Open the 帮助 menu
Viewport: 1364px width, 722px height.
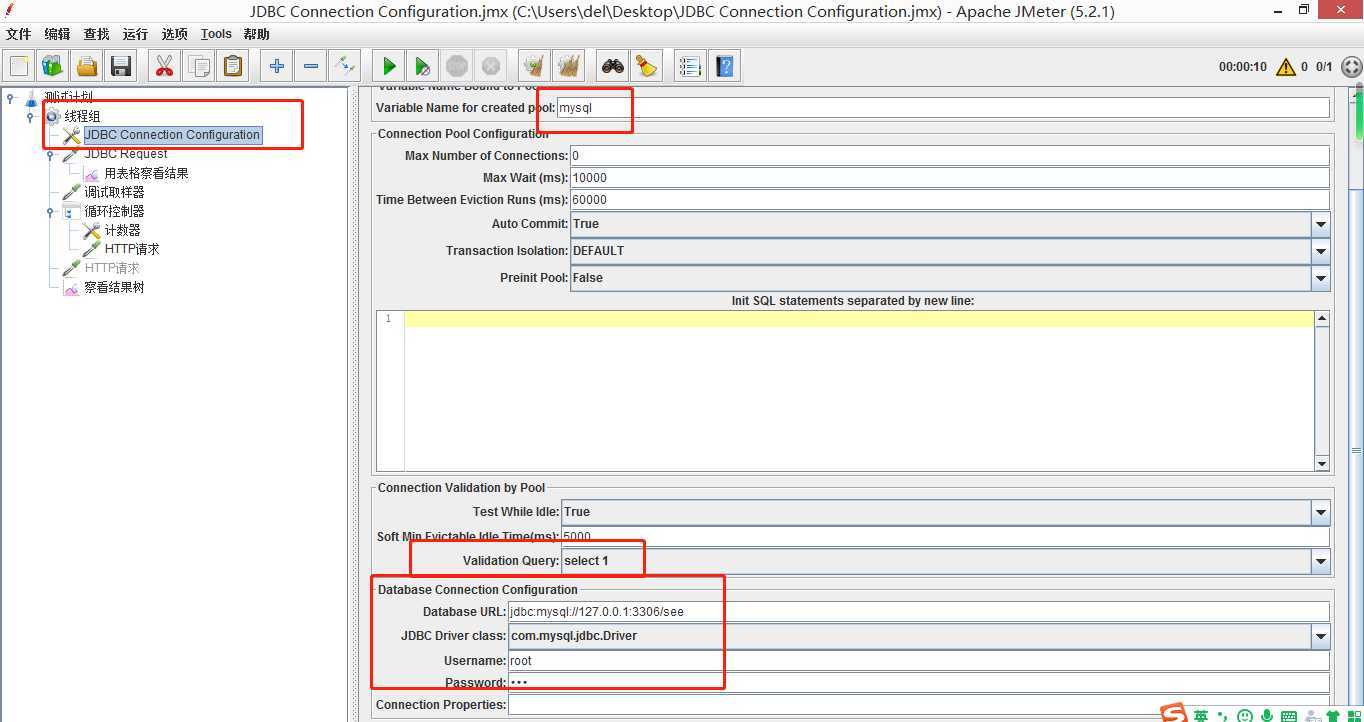click(x=257, y=34)
